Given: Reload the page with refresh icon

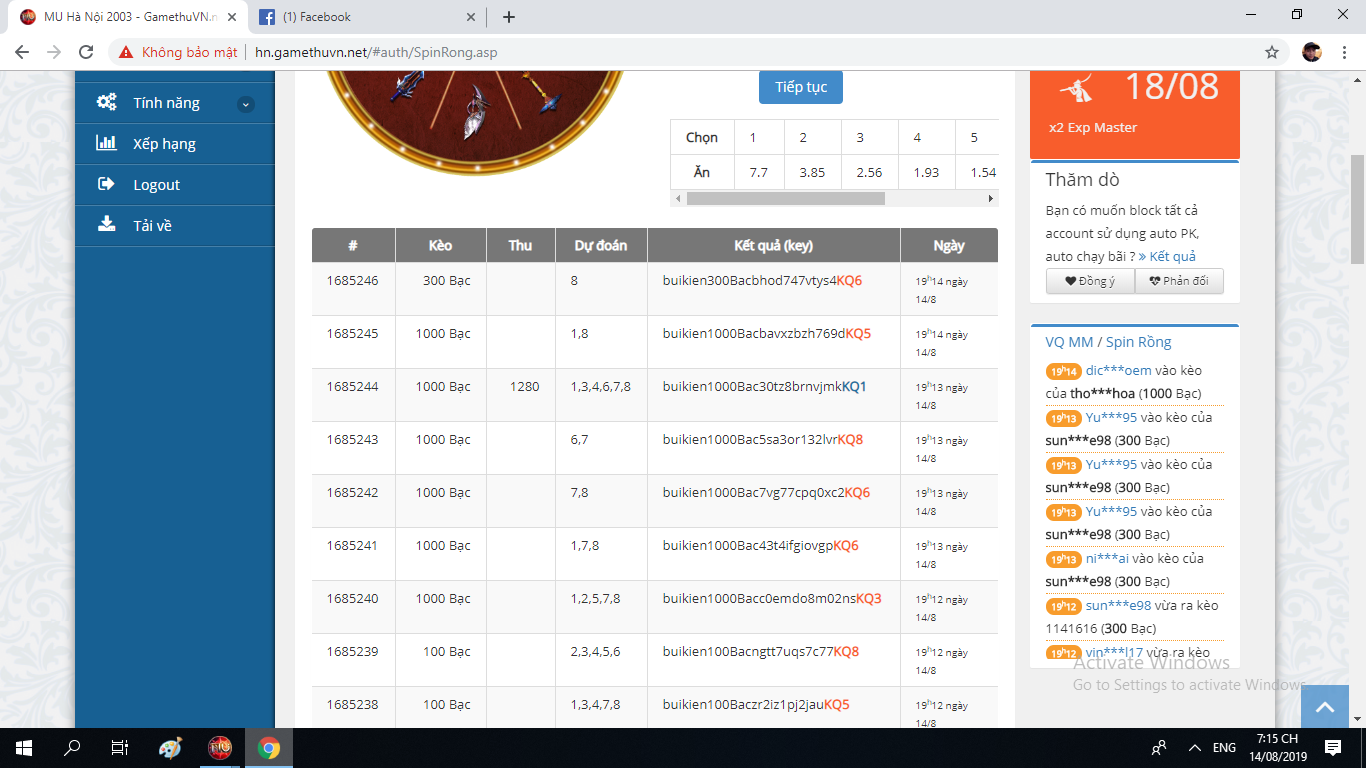Looking at the screenshot, I should tap(86, 52).
